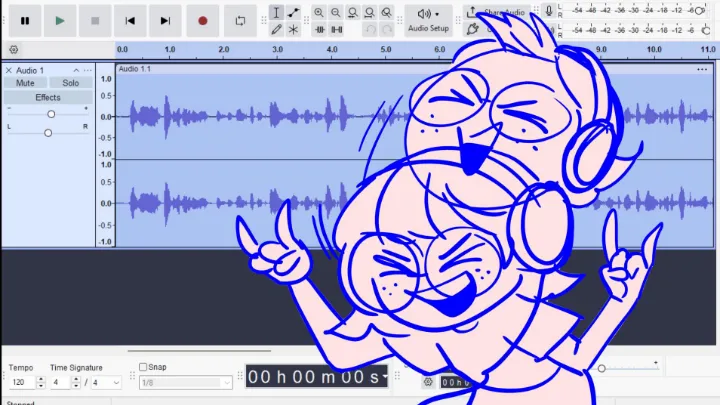Screen dimensions: 720x405
Task: Click the playback speed slider knob
Action: pos(602,368)
